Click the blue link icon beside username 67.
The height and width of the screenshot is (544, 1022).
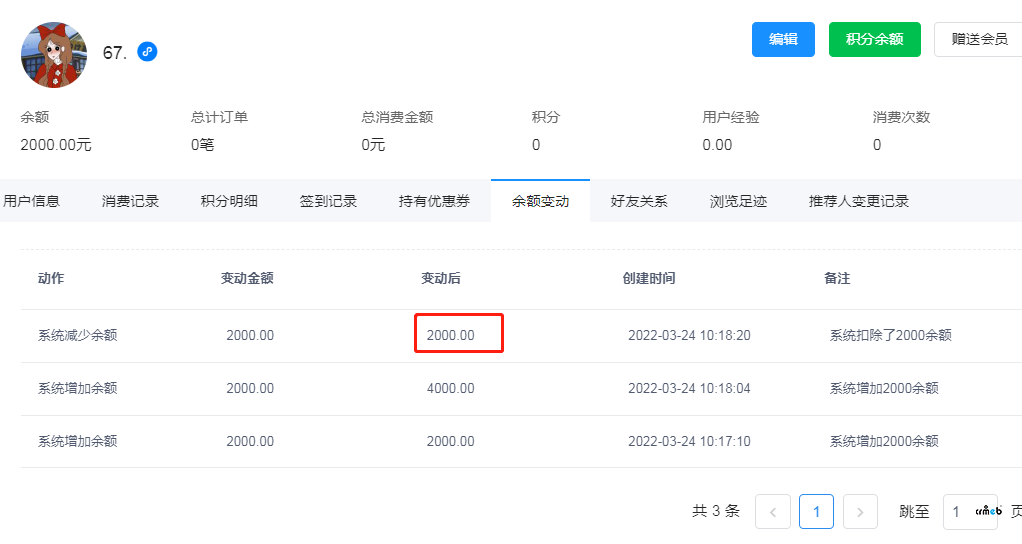tap(147, 51)
